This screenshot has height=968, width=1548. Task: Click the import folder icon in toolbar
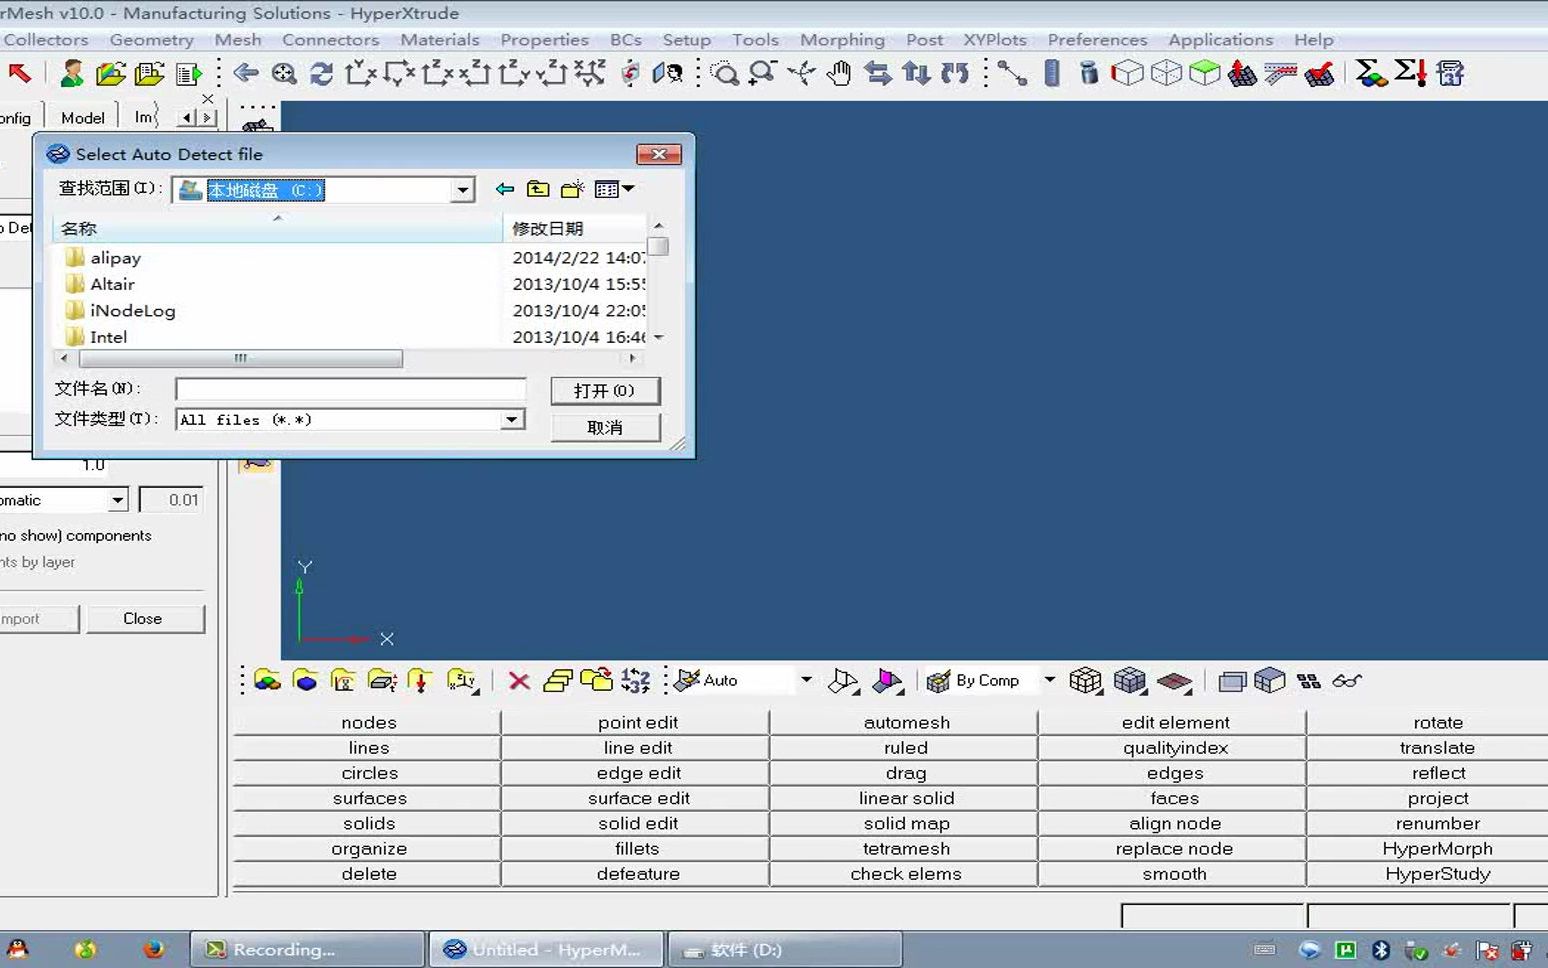(149, 73)
